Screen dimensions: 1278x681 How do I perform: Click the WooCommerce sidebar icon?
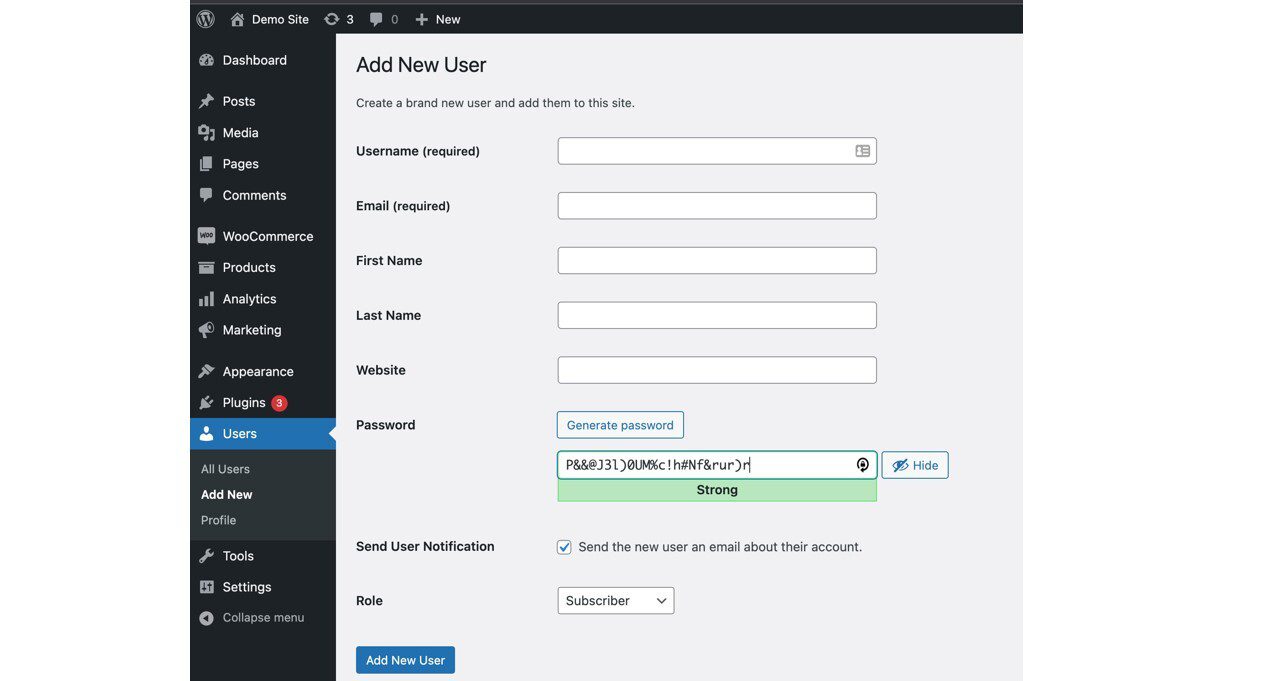pos(206,236)
